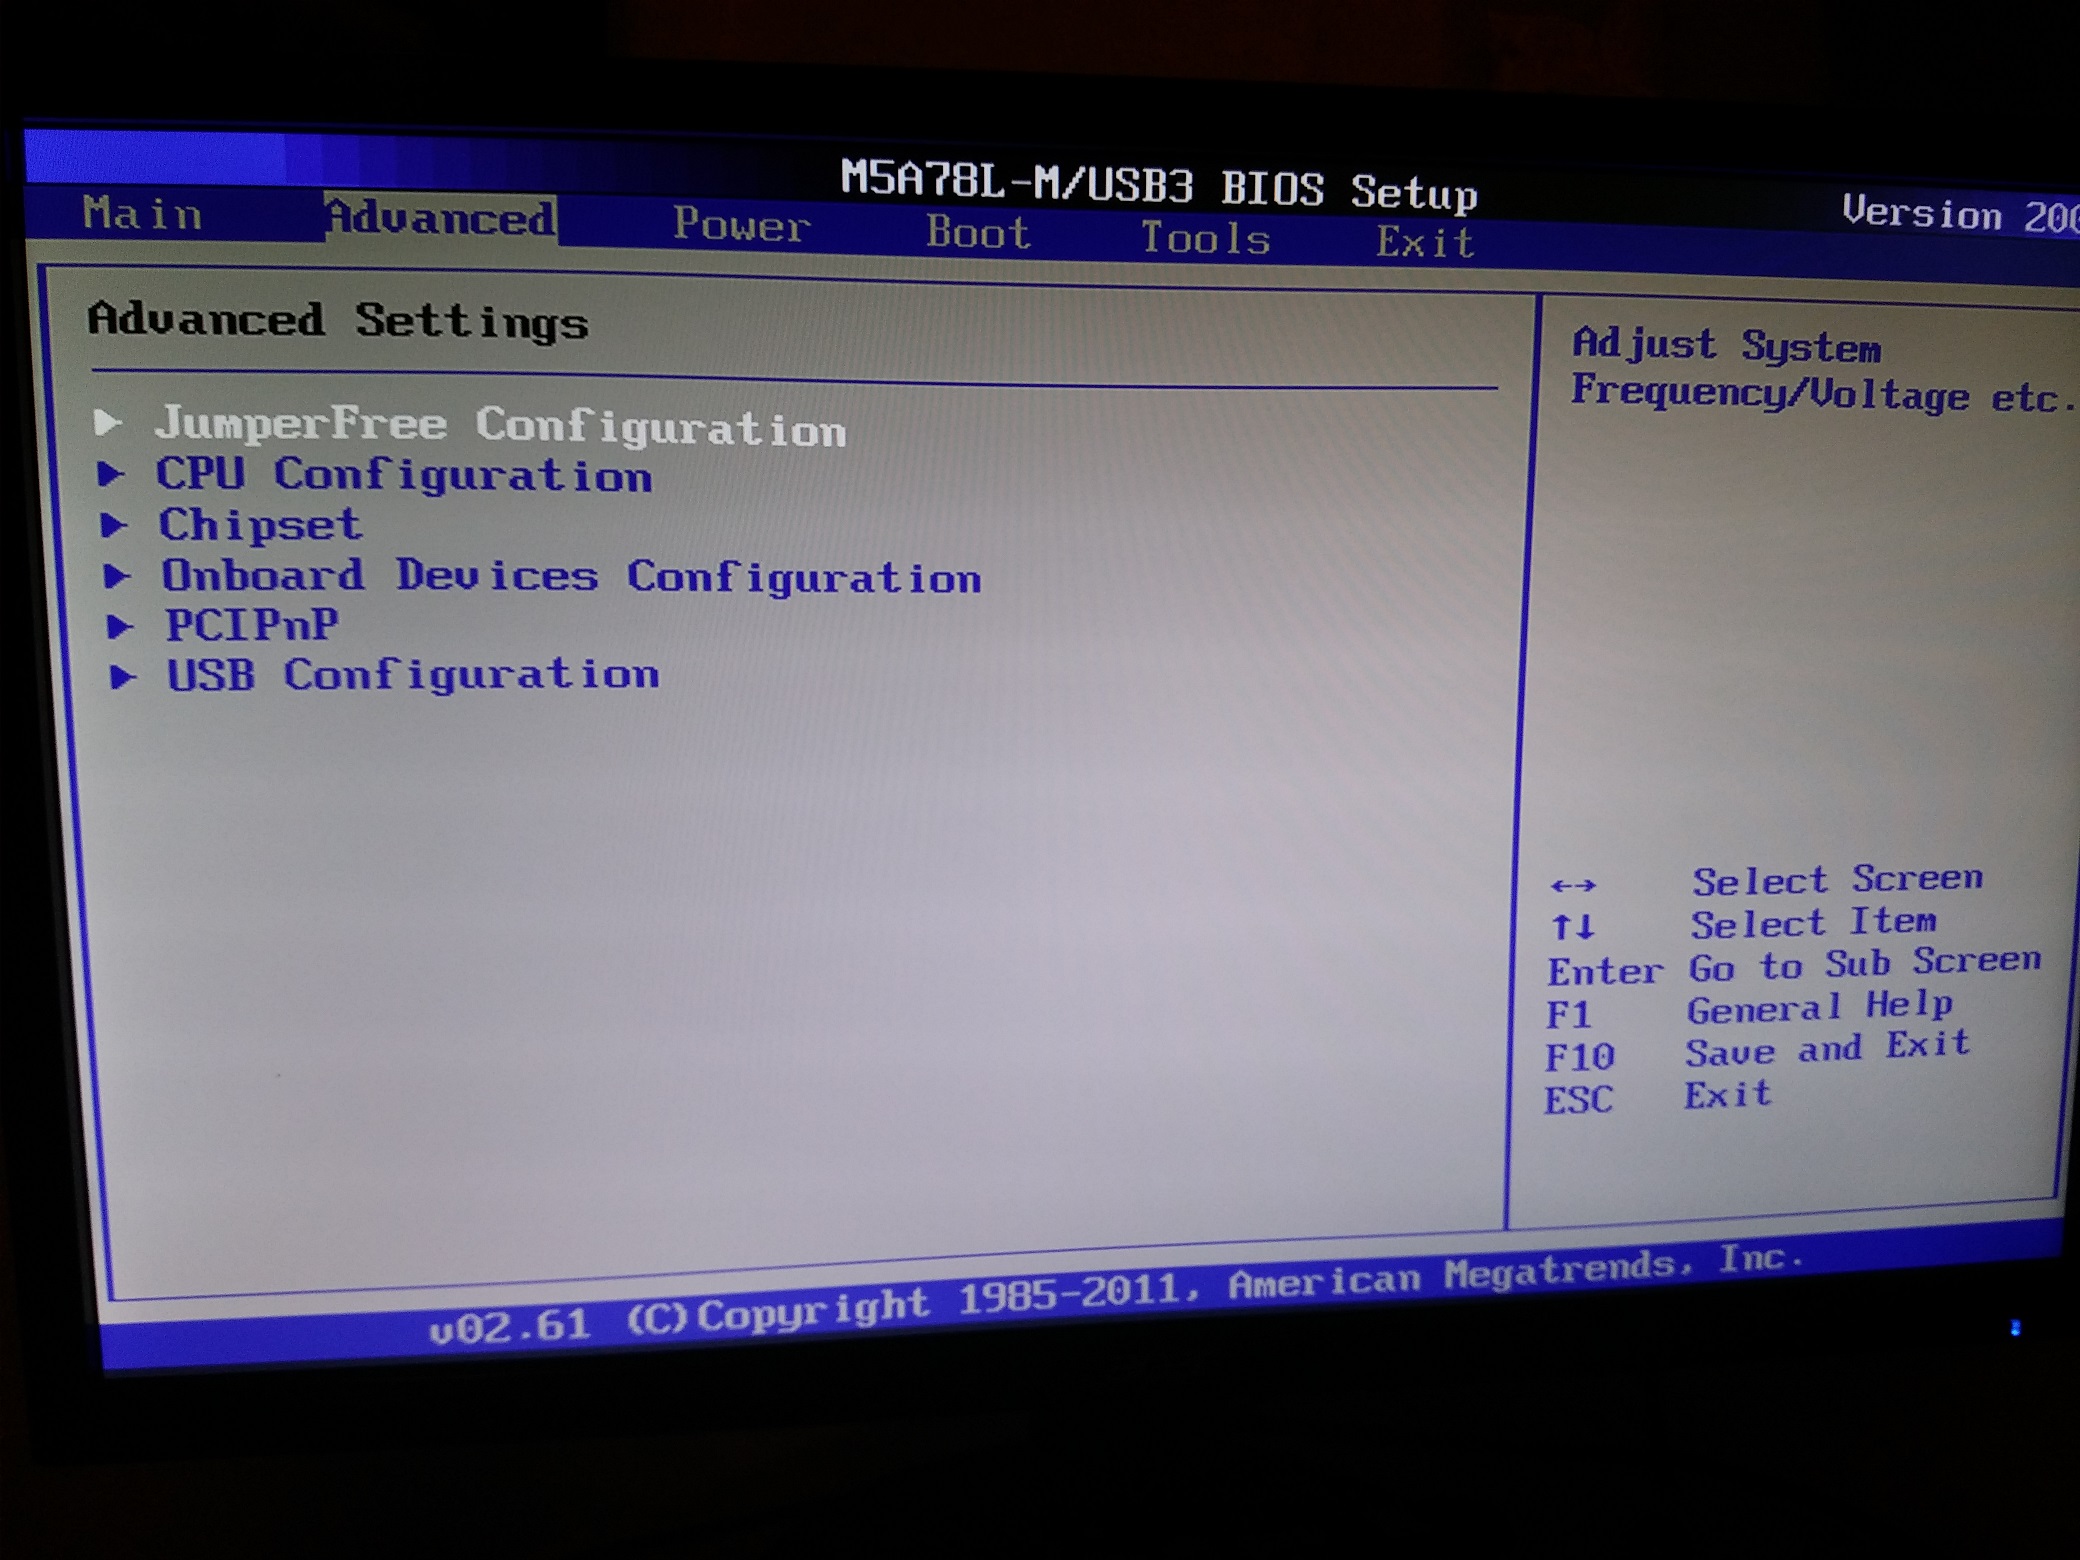Open JumperFree Configuration submenu
This screenshot has height=1560, width=2080.
pos(500,426)
